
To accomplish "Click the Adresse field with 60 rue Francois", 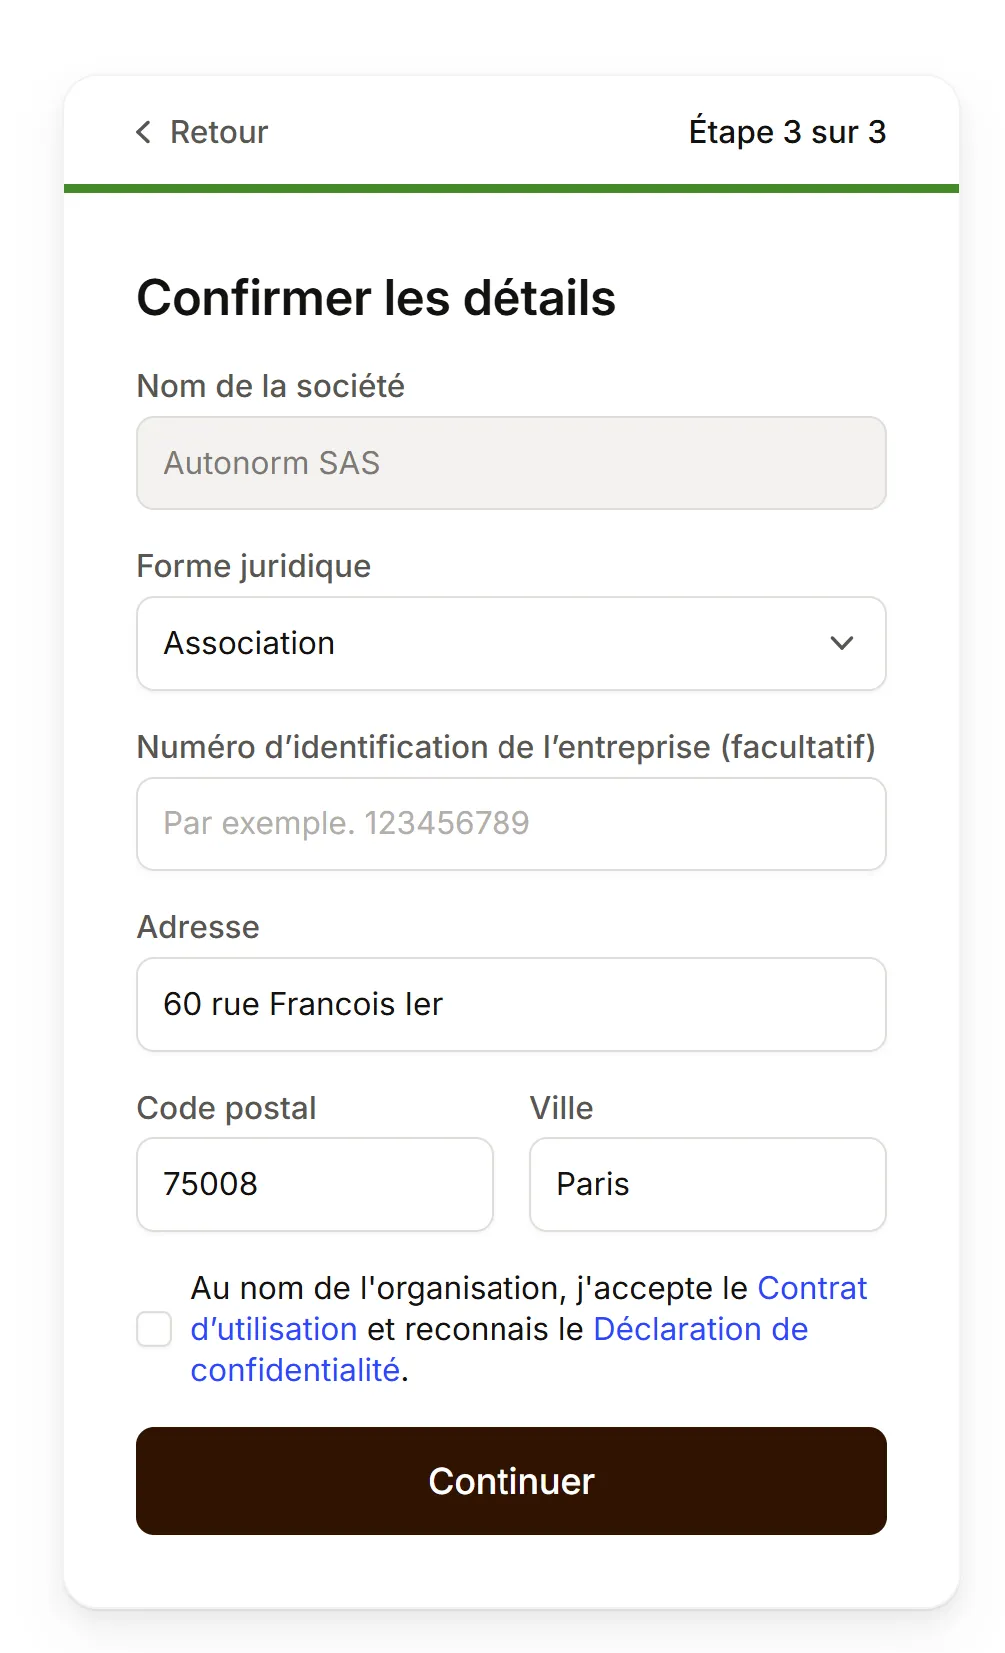I will click(x=511, y=1004).
